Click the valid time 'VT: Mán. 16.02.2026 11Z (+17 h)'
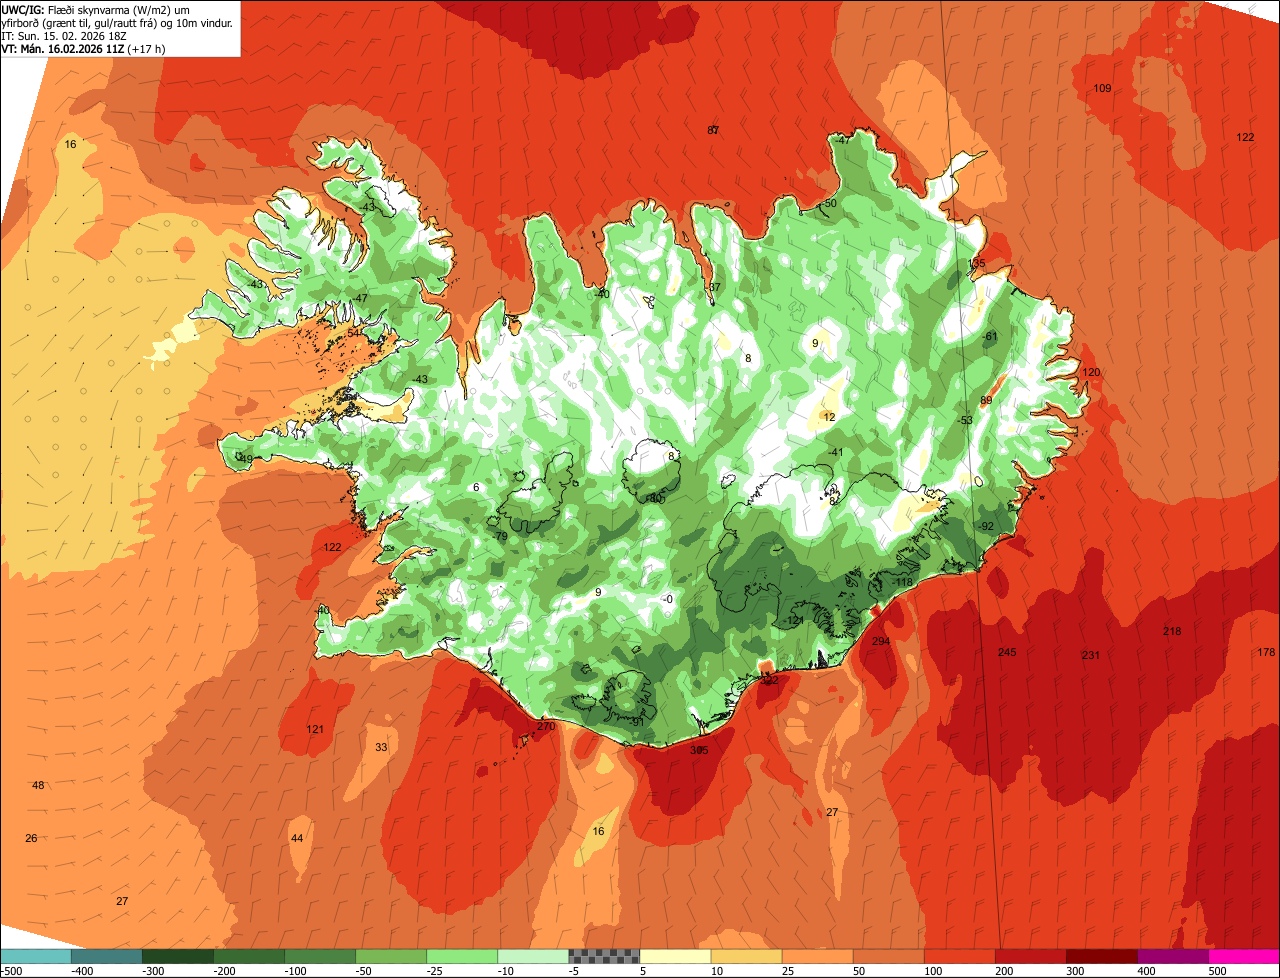 (84, 48)
